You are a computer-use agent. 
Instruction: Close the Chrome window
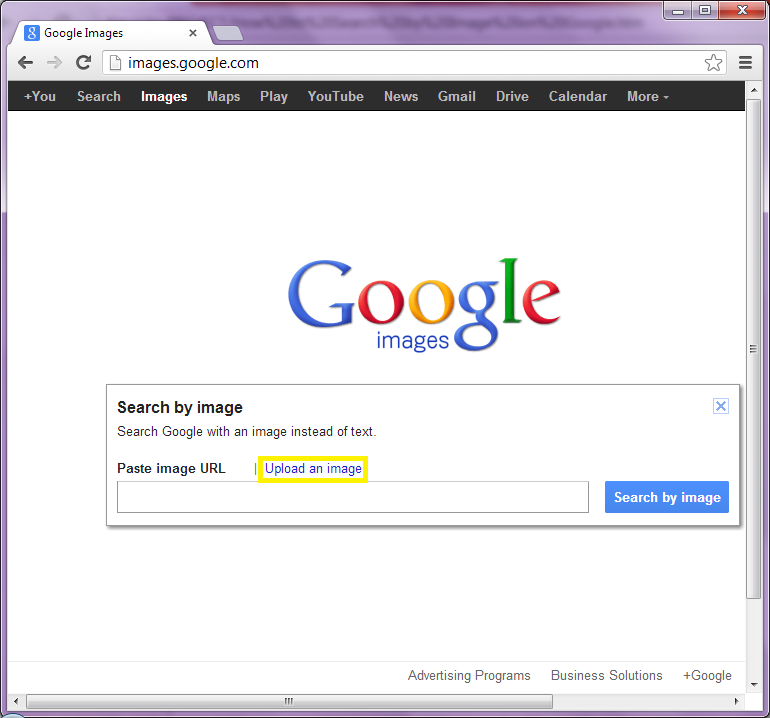coord(742,10)
